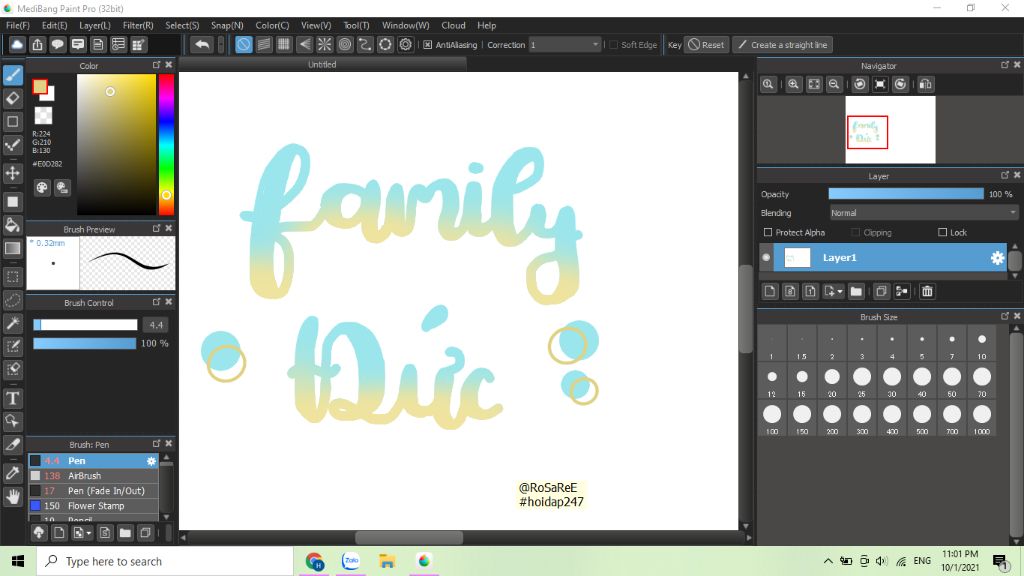Select the Flower Stamp brush

pyautogui.click(x=93, y=506)
